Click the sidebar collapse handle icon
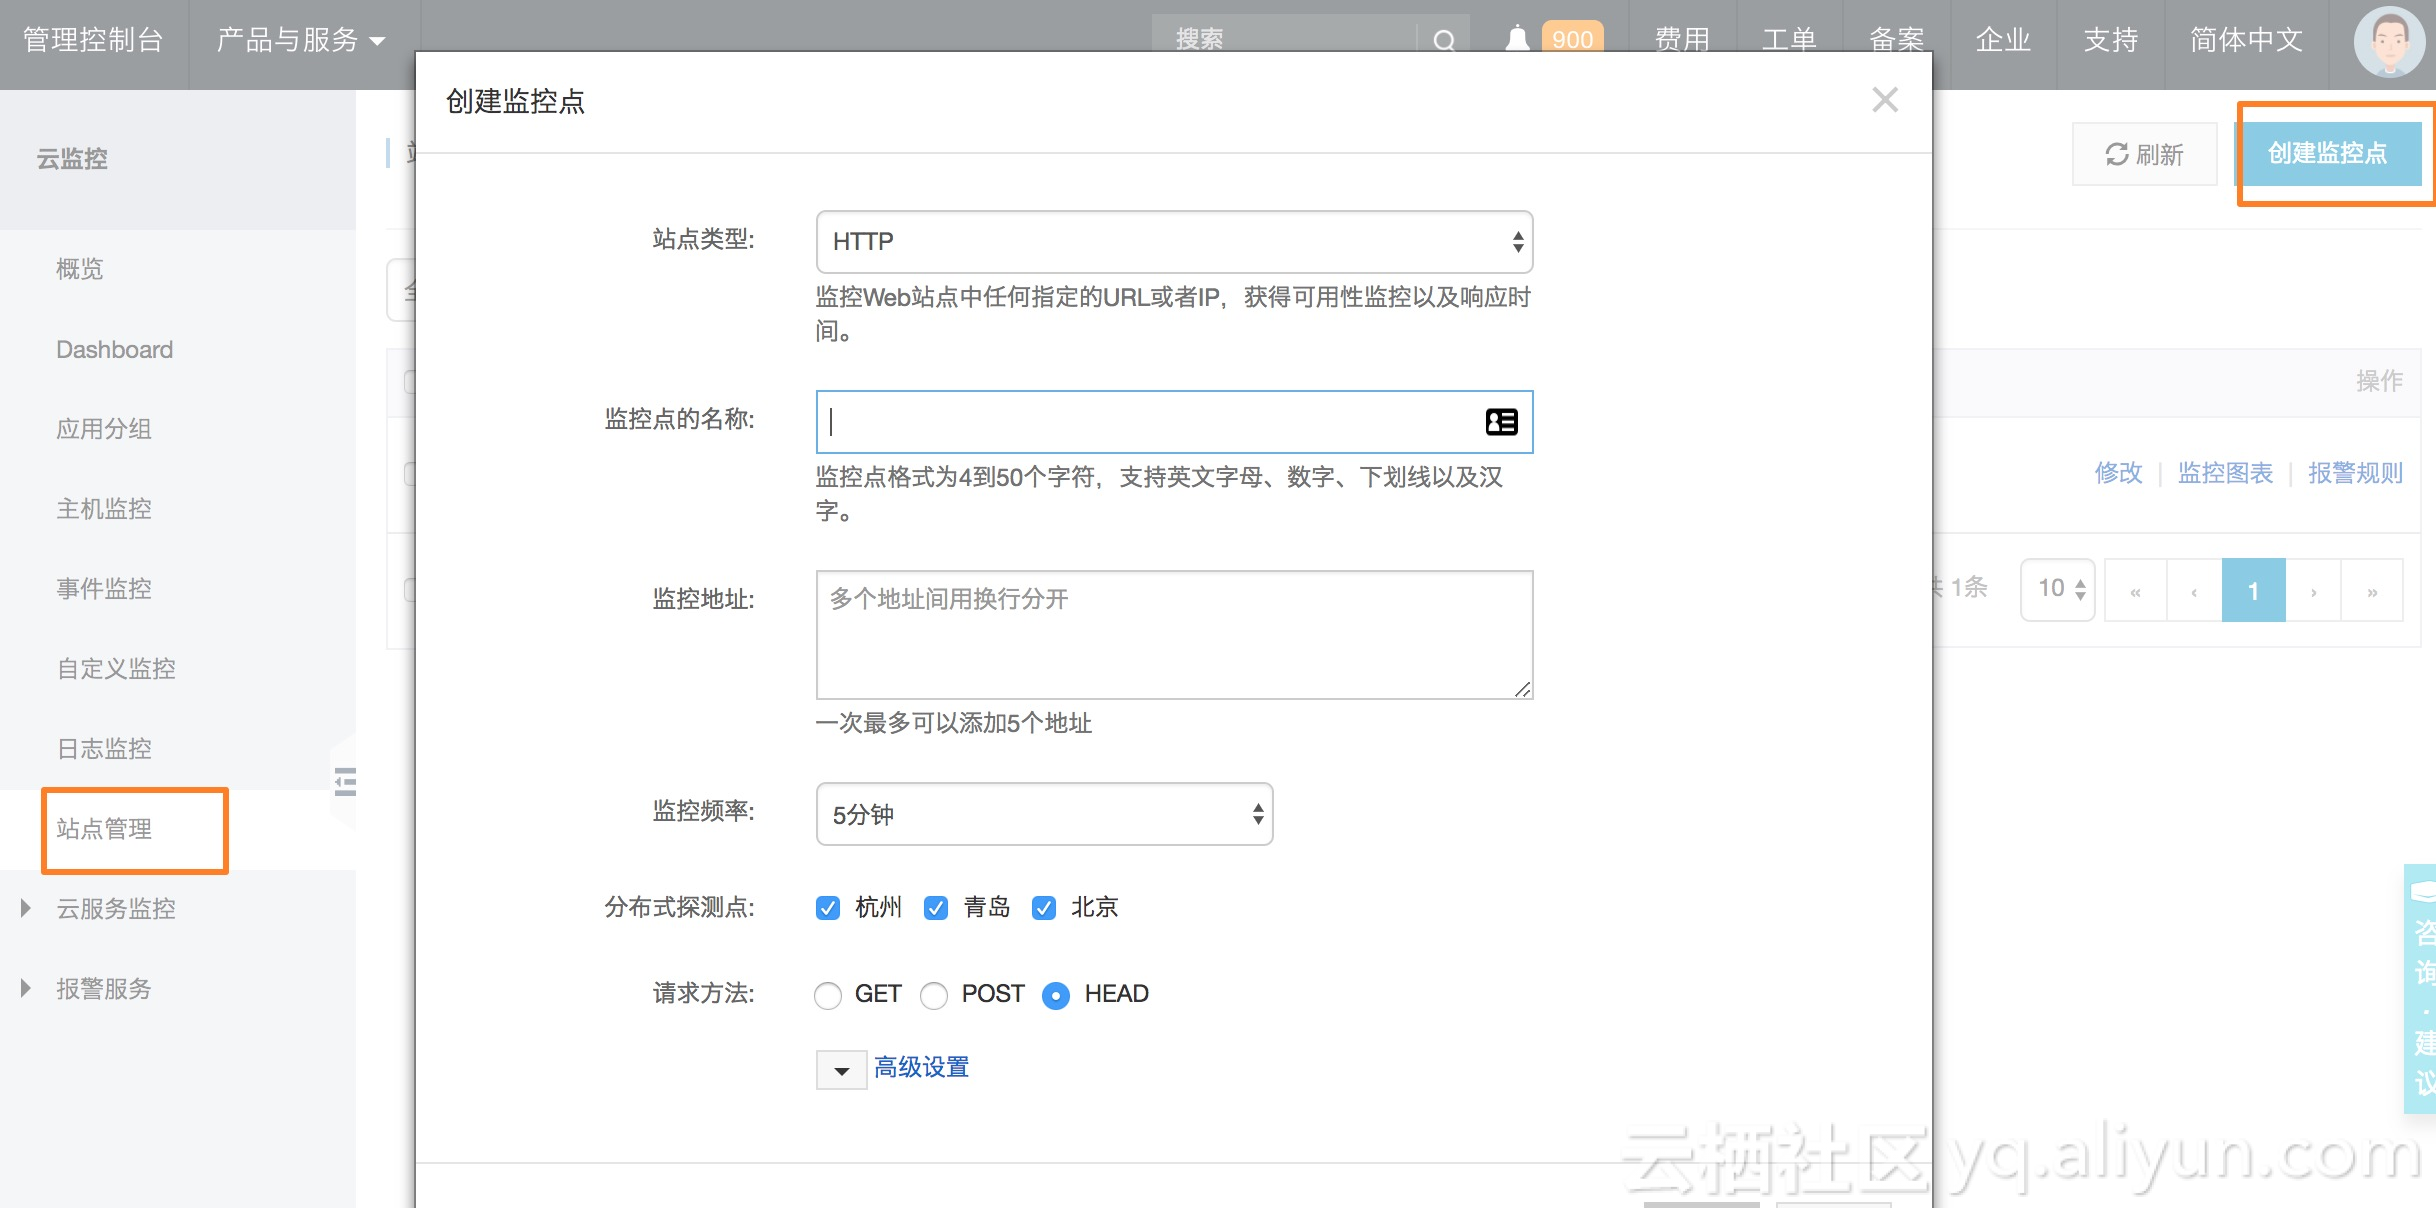2436x1208 pixels. coord(345,781)
